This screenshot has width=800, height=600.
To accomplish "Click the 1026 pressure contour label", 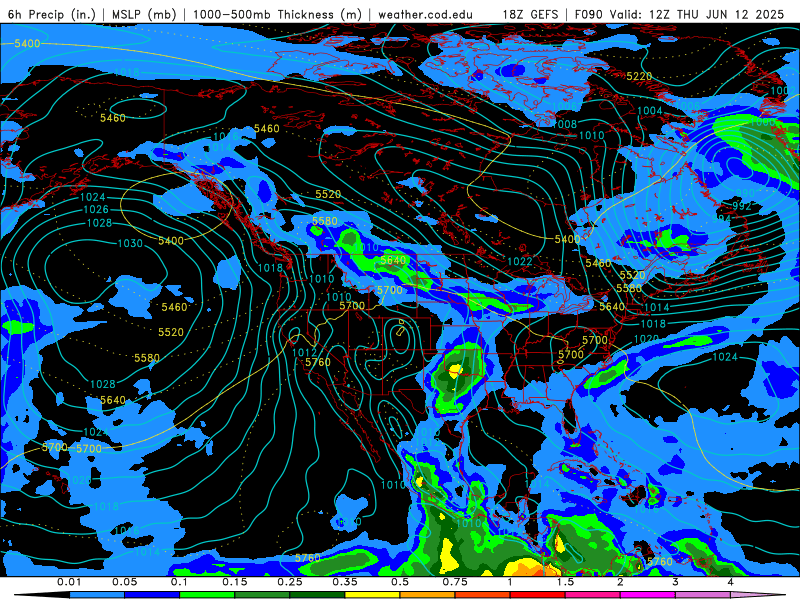I will pos(96,210).
